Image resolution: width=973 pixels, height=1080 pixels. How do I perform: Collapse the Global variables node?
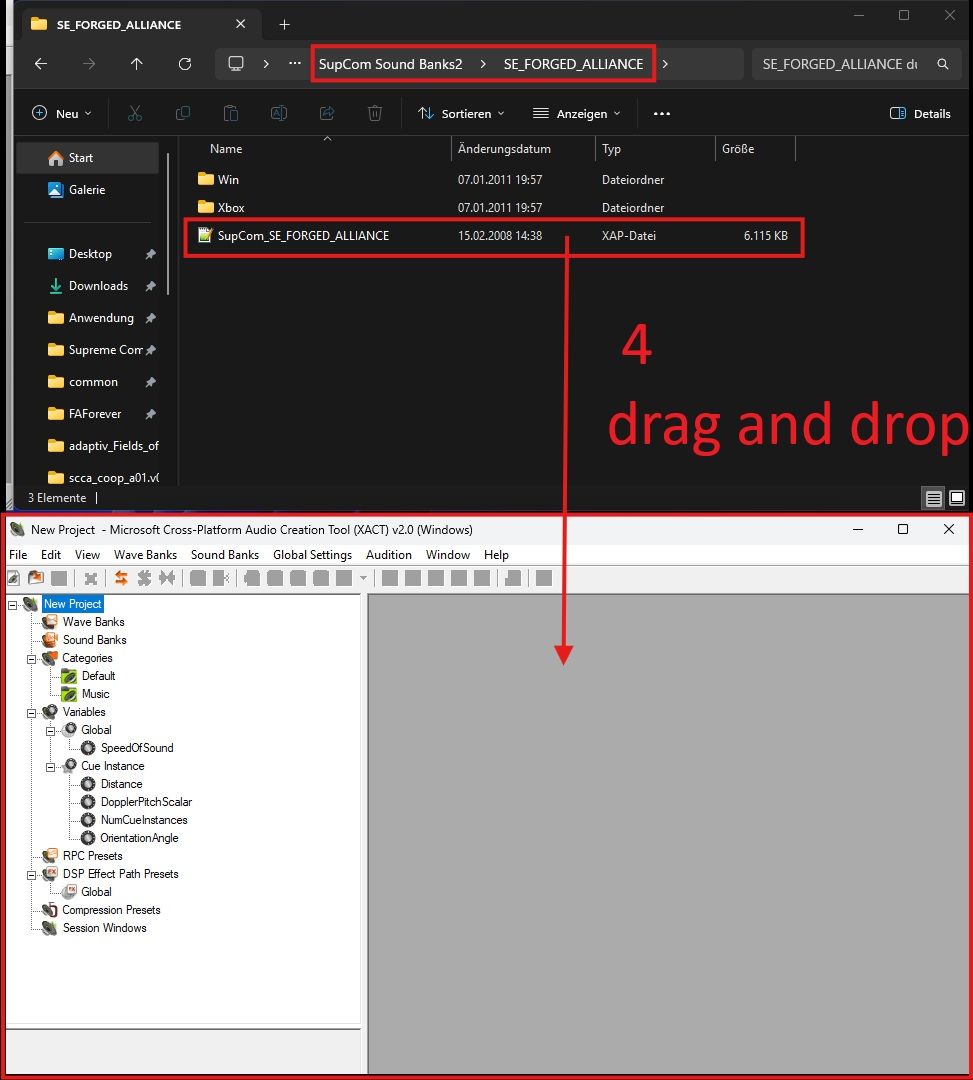[50, 731]
